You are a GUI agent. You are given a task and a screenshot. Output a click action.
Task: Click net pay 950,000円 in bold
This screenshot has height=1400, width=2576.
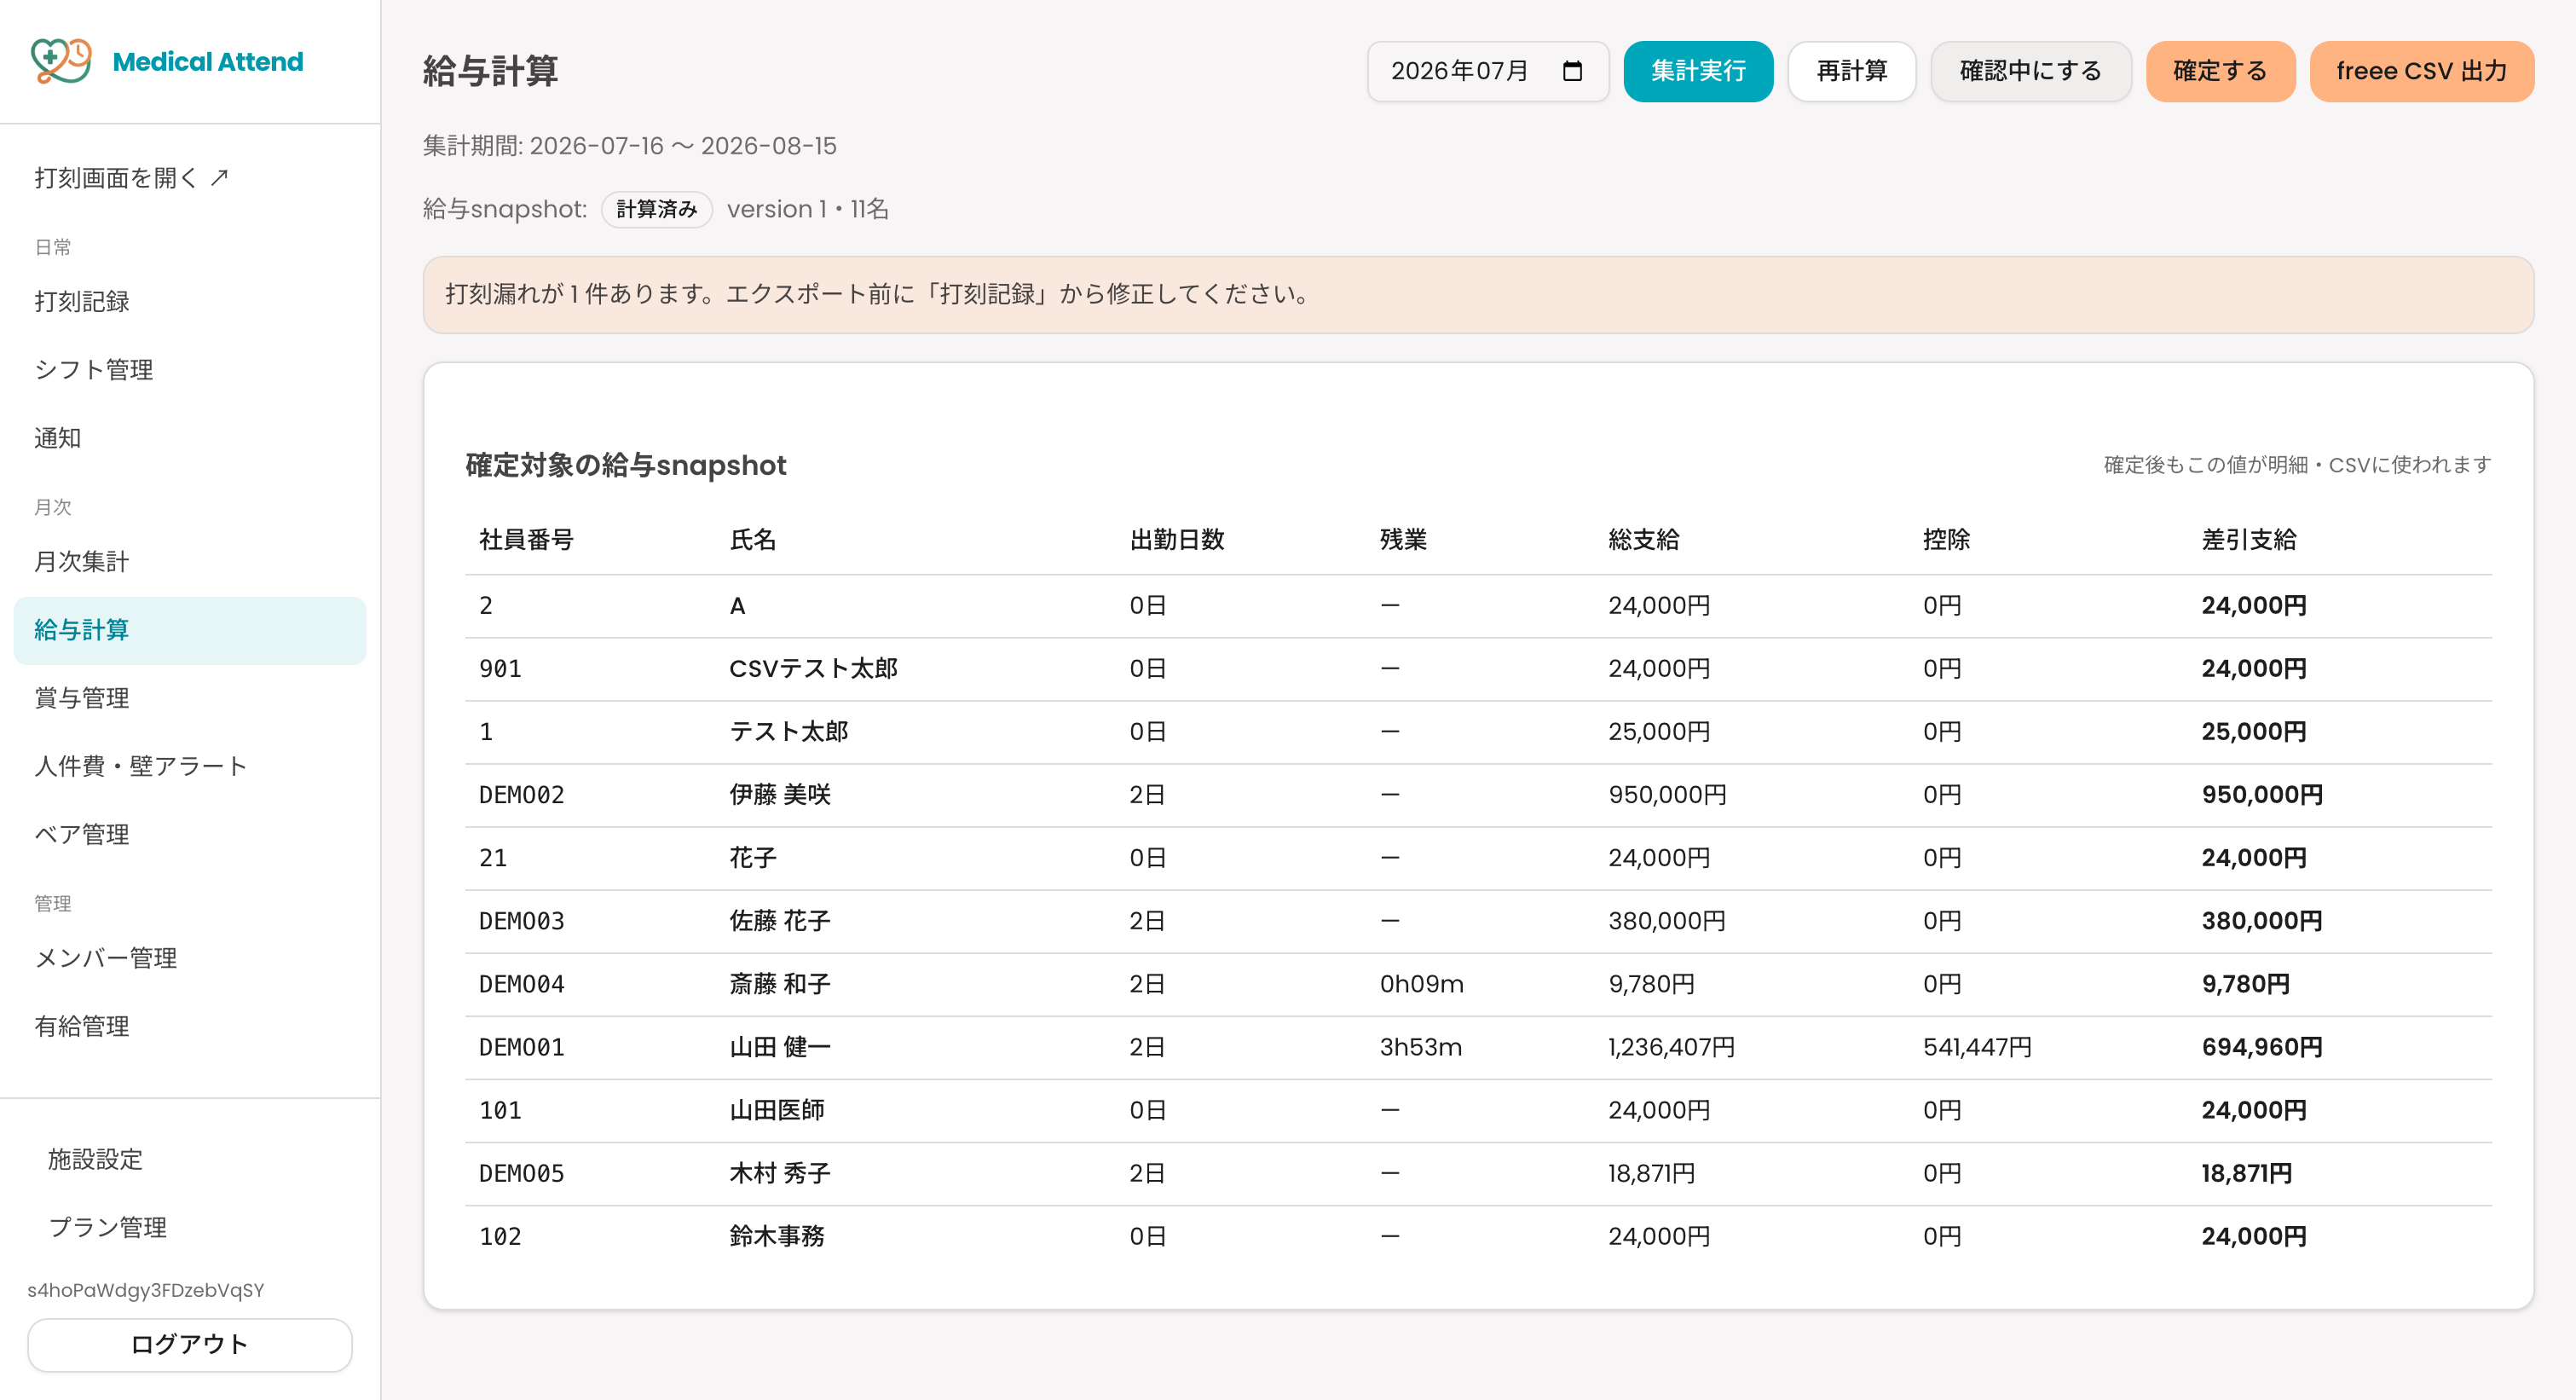(2262, 795)
